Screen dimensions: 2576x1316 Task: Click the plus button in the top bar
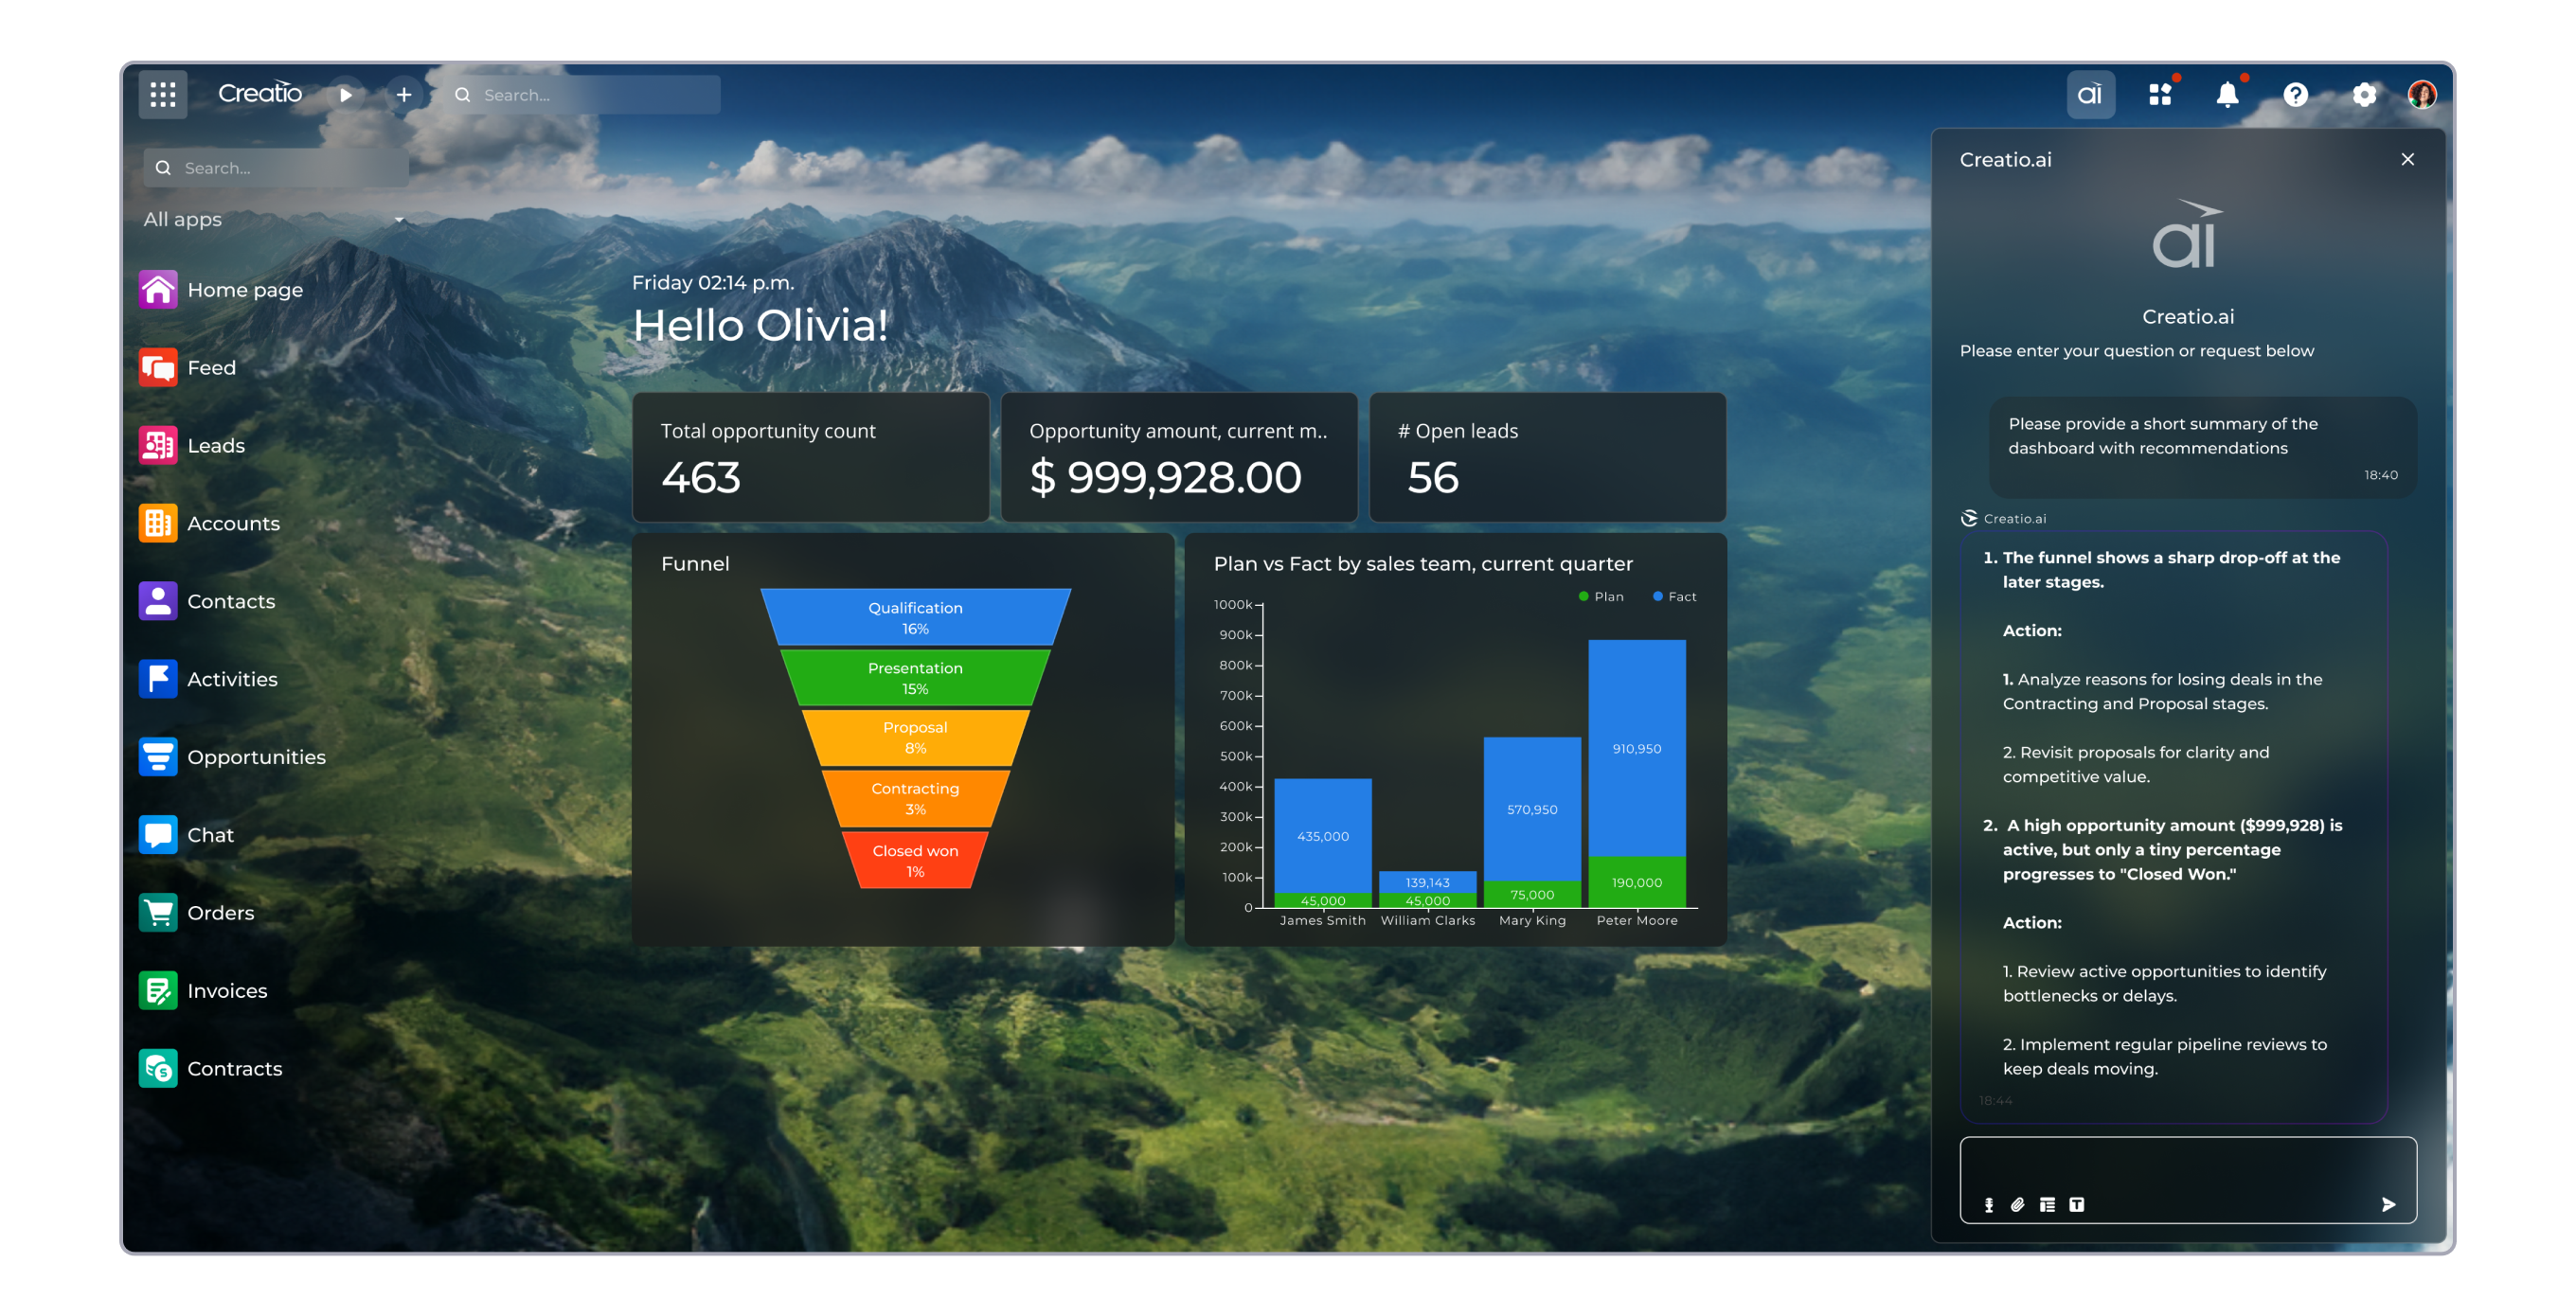coord(404,95)
